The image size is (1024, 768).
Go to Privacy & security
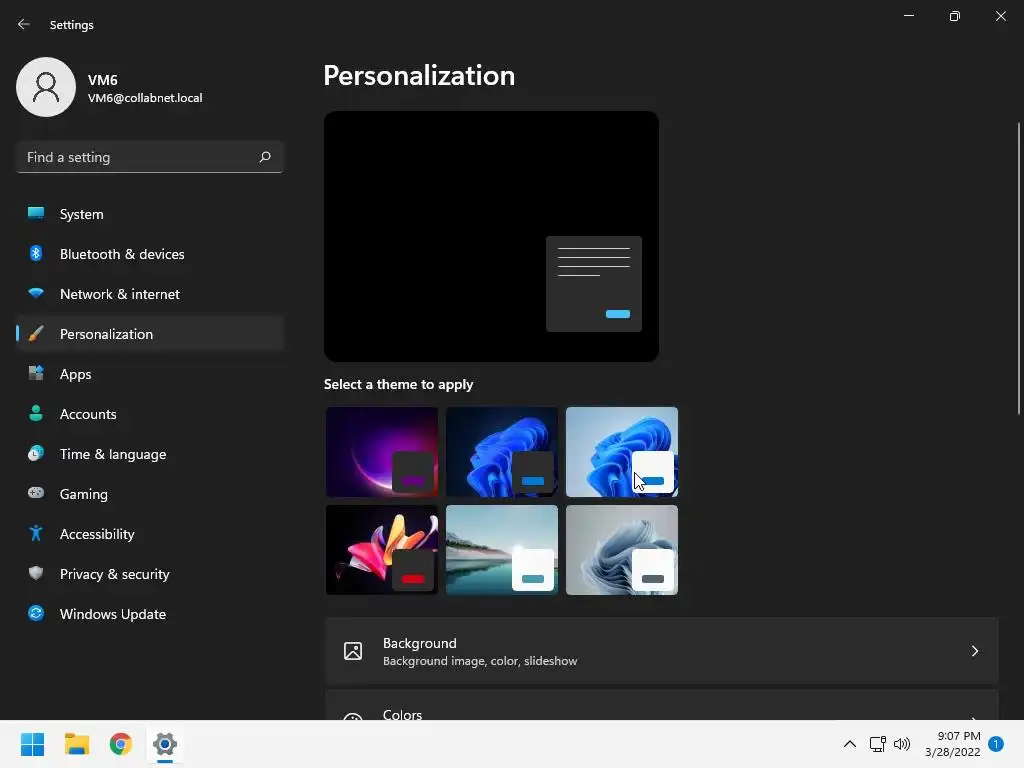150,574
